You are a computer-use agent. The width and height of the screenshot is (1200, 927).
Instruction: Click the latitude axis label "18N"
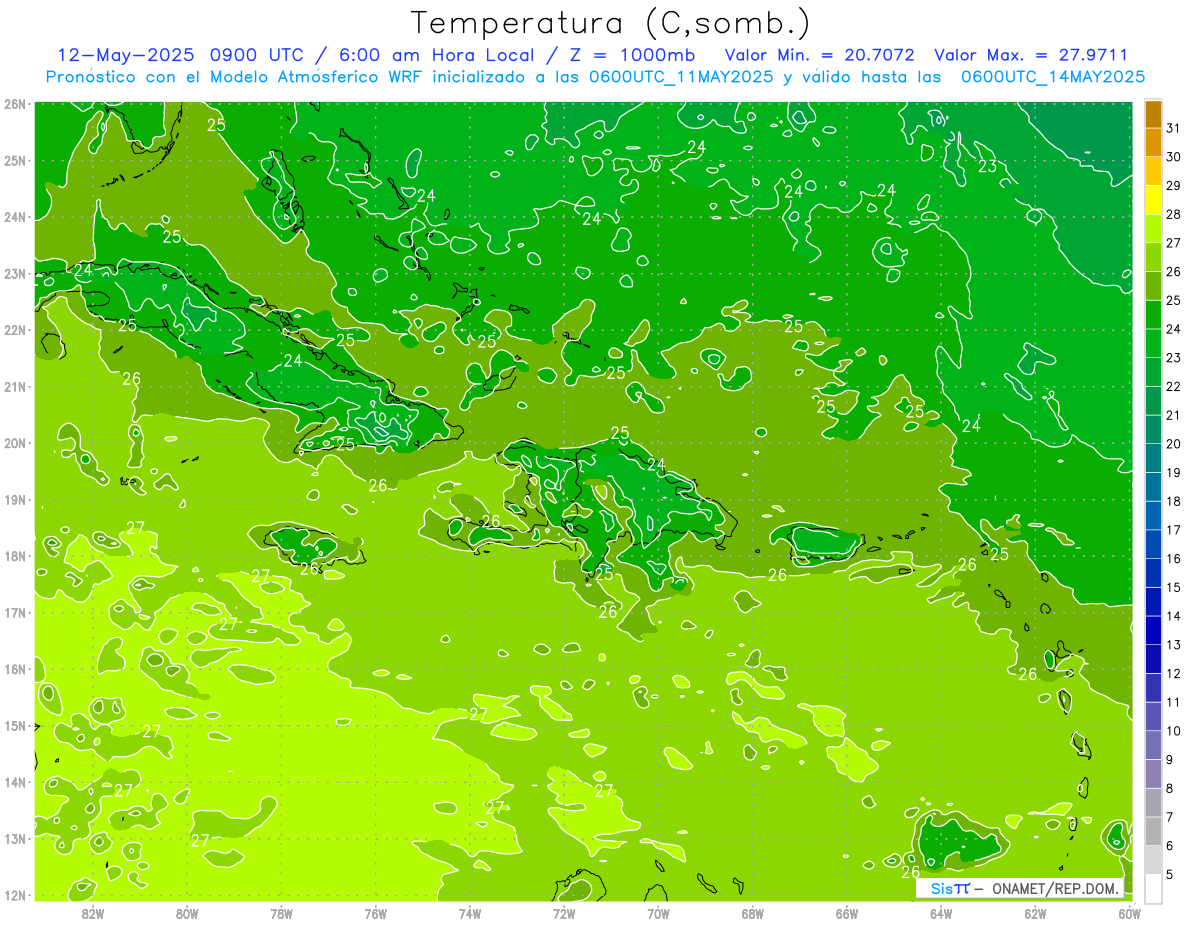[x=14, y=556]
